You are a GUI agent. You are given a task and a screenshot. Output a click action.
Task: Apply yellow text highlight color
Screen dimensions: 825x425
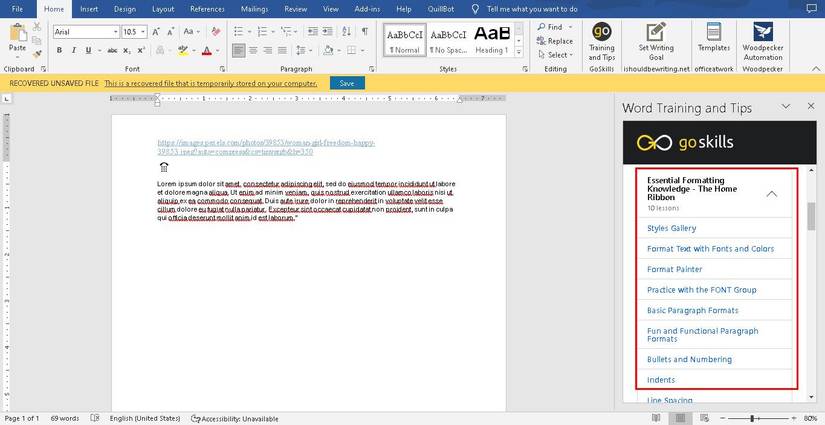tap(183, 50)
